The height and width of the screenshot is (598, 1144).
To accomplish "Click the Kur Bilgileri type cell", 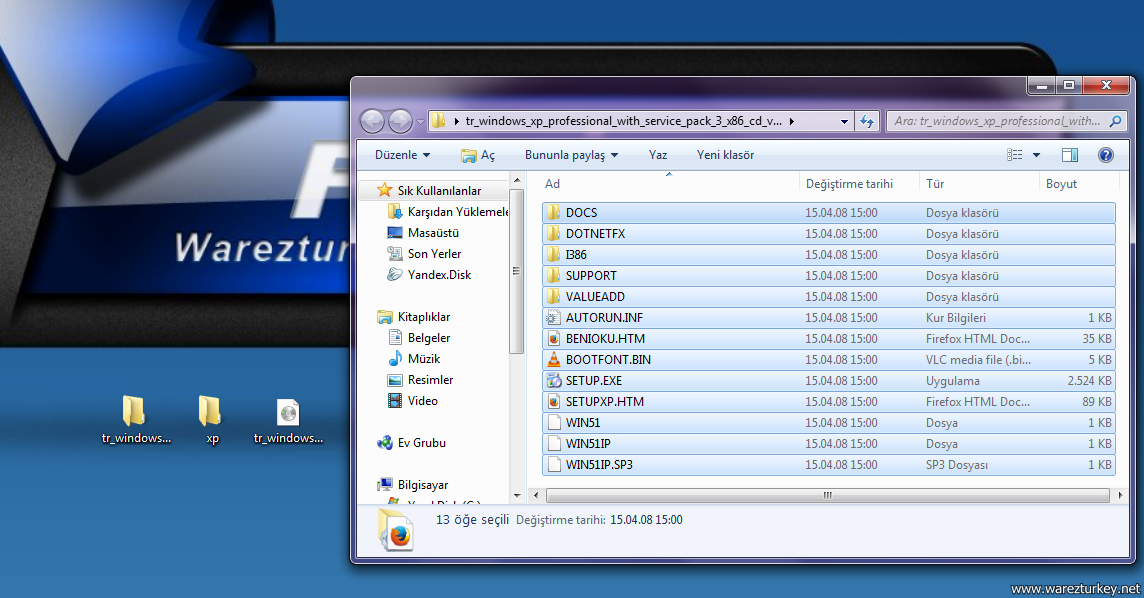I will (956, 317).
